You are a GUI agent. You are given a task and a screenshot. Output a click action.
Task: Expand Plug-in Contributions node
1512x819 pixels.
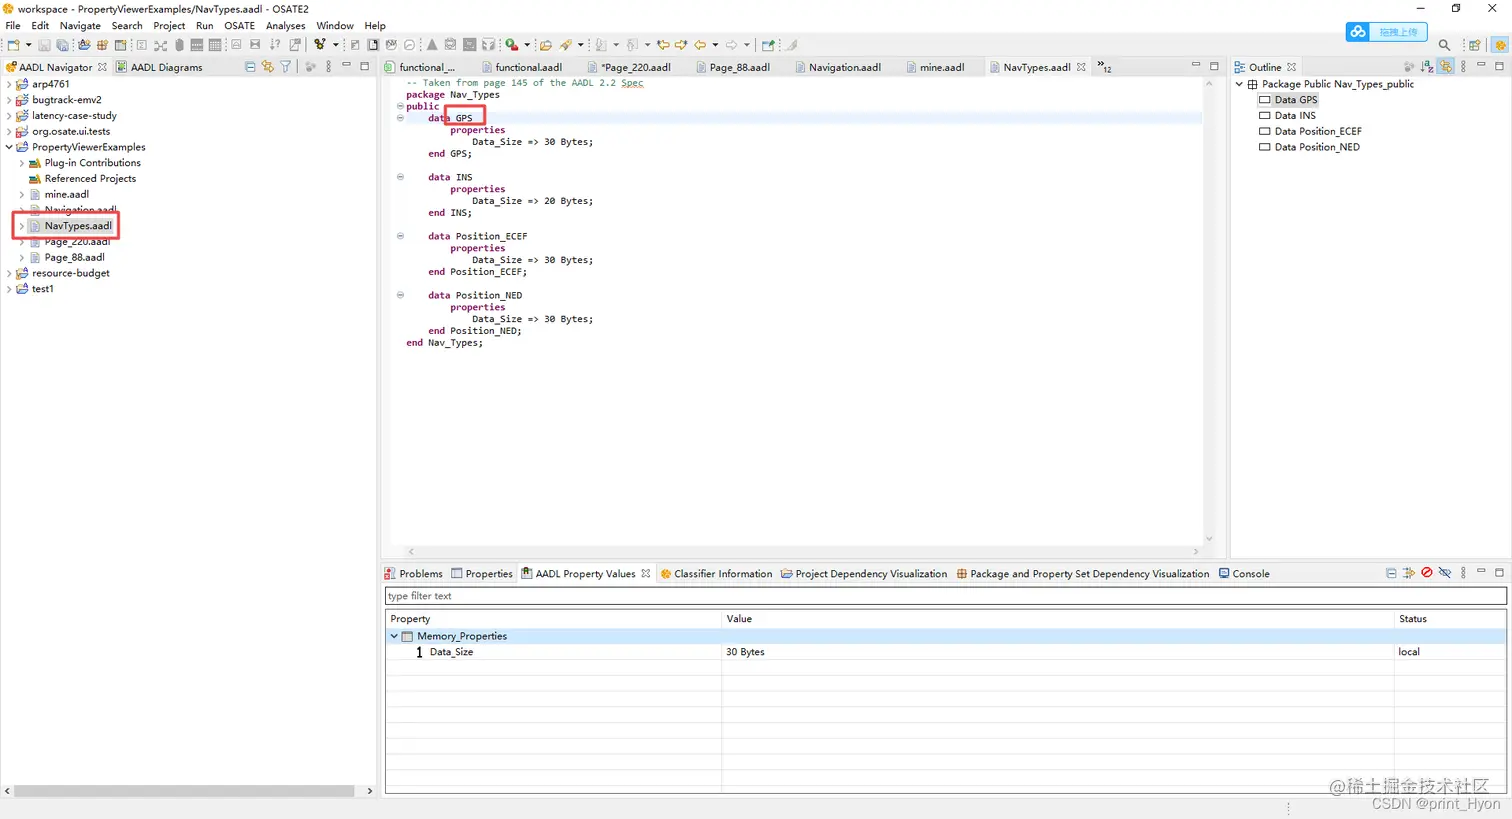click(22, 163)
